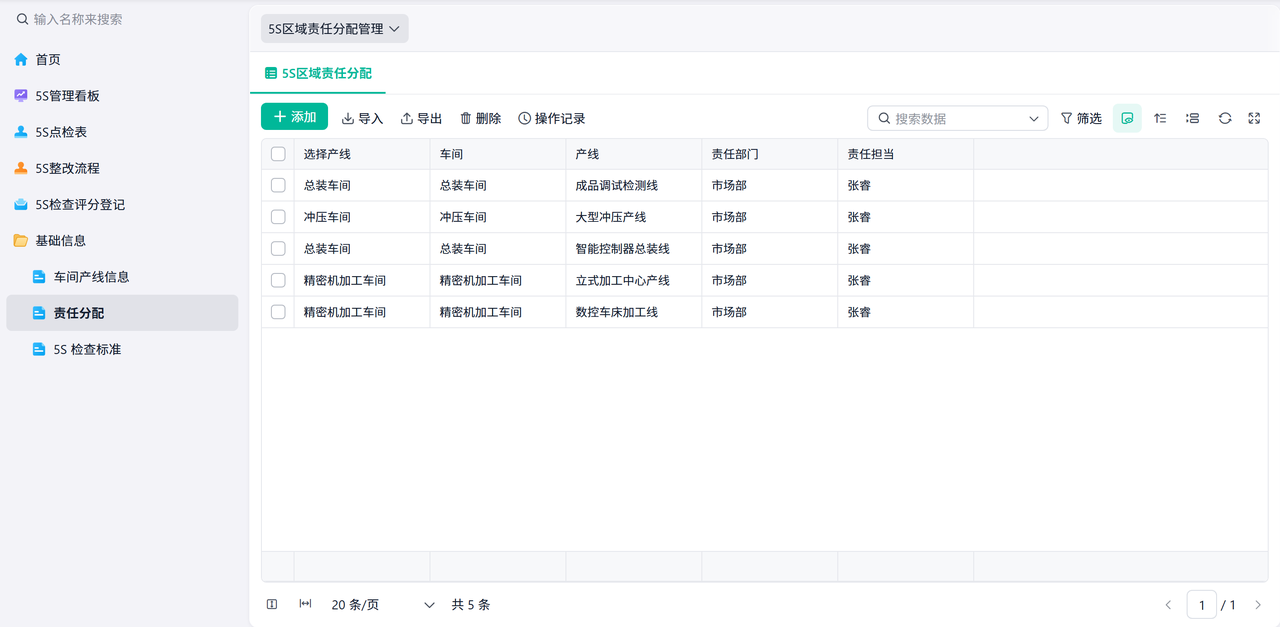The height and width of the screenshot is (627, 1280).
Task: Click the 数控车床加工线 cell
Action: [634, 312]
